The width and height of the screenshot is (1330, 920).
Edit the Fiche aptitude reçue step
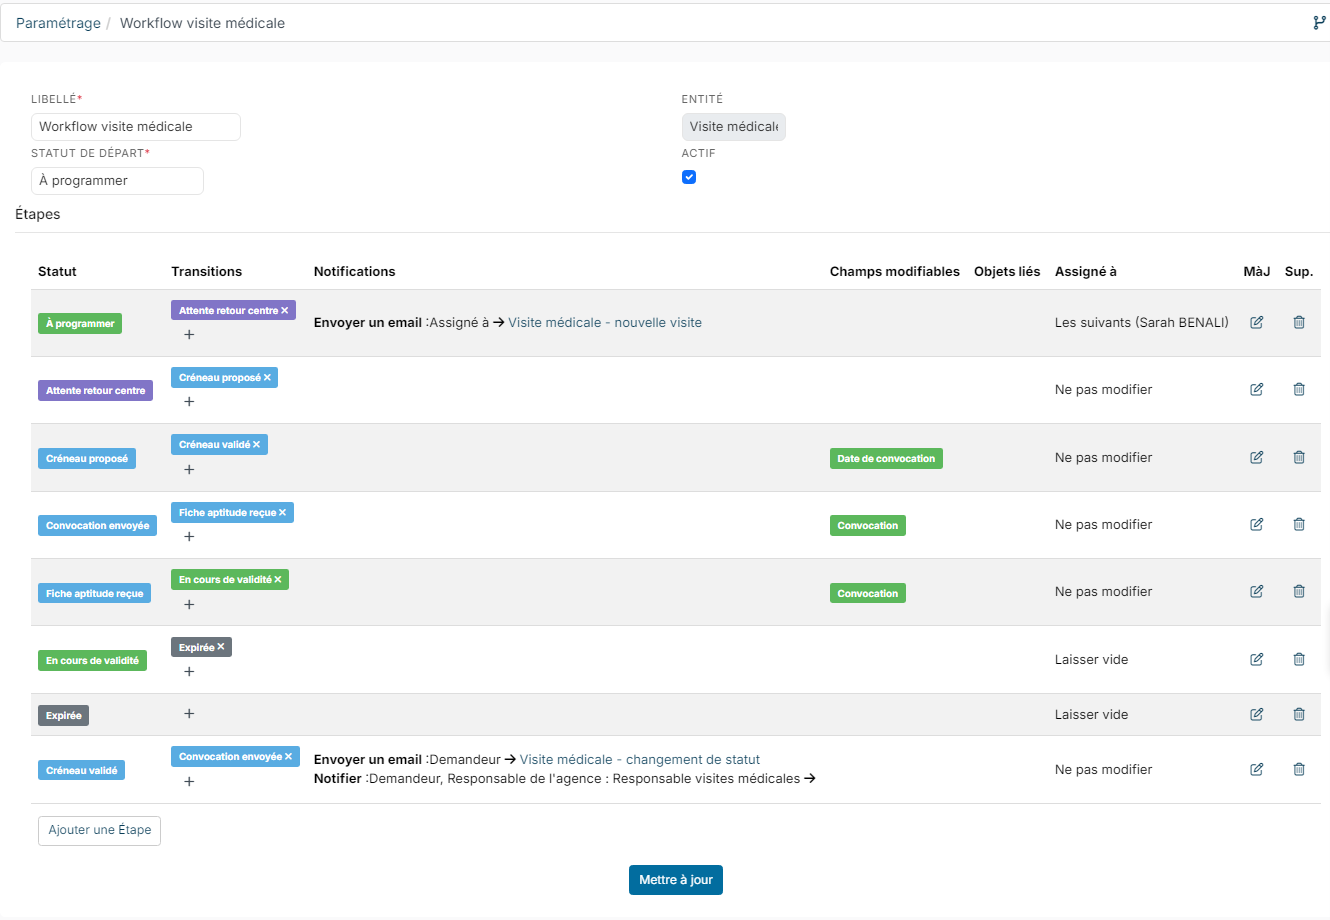point(1257,591)
